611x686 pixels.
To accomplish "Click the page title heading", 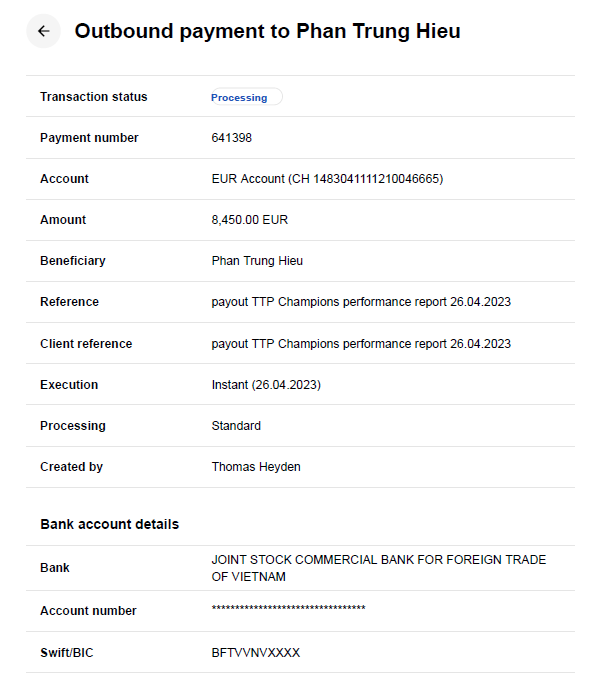I will 267,31.
